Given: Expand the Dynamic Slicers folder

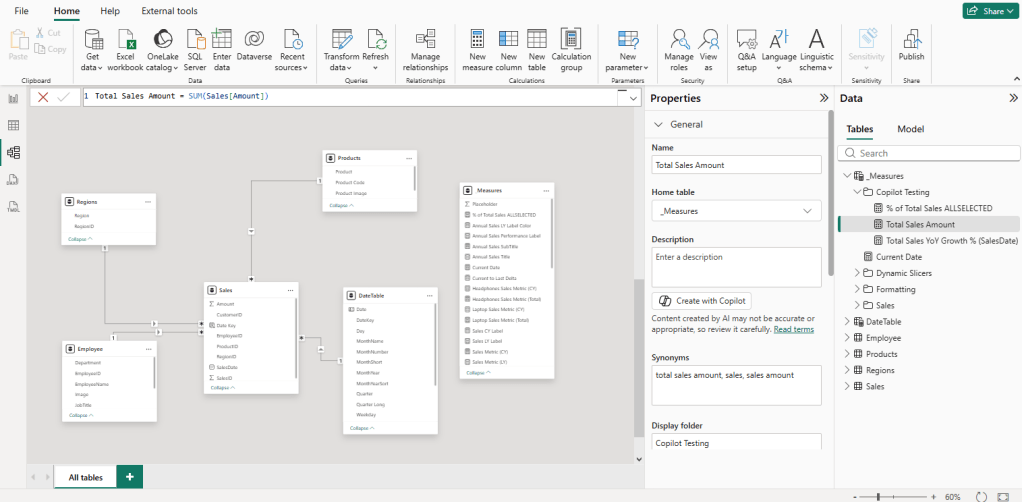Looking at the screenshot, I should point(856,273).
